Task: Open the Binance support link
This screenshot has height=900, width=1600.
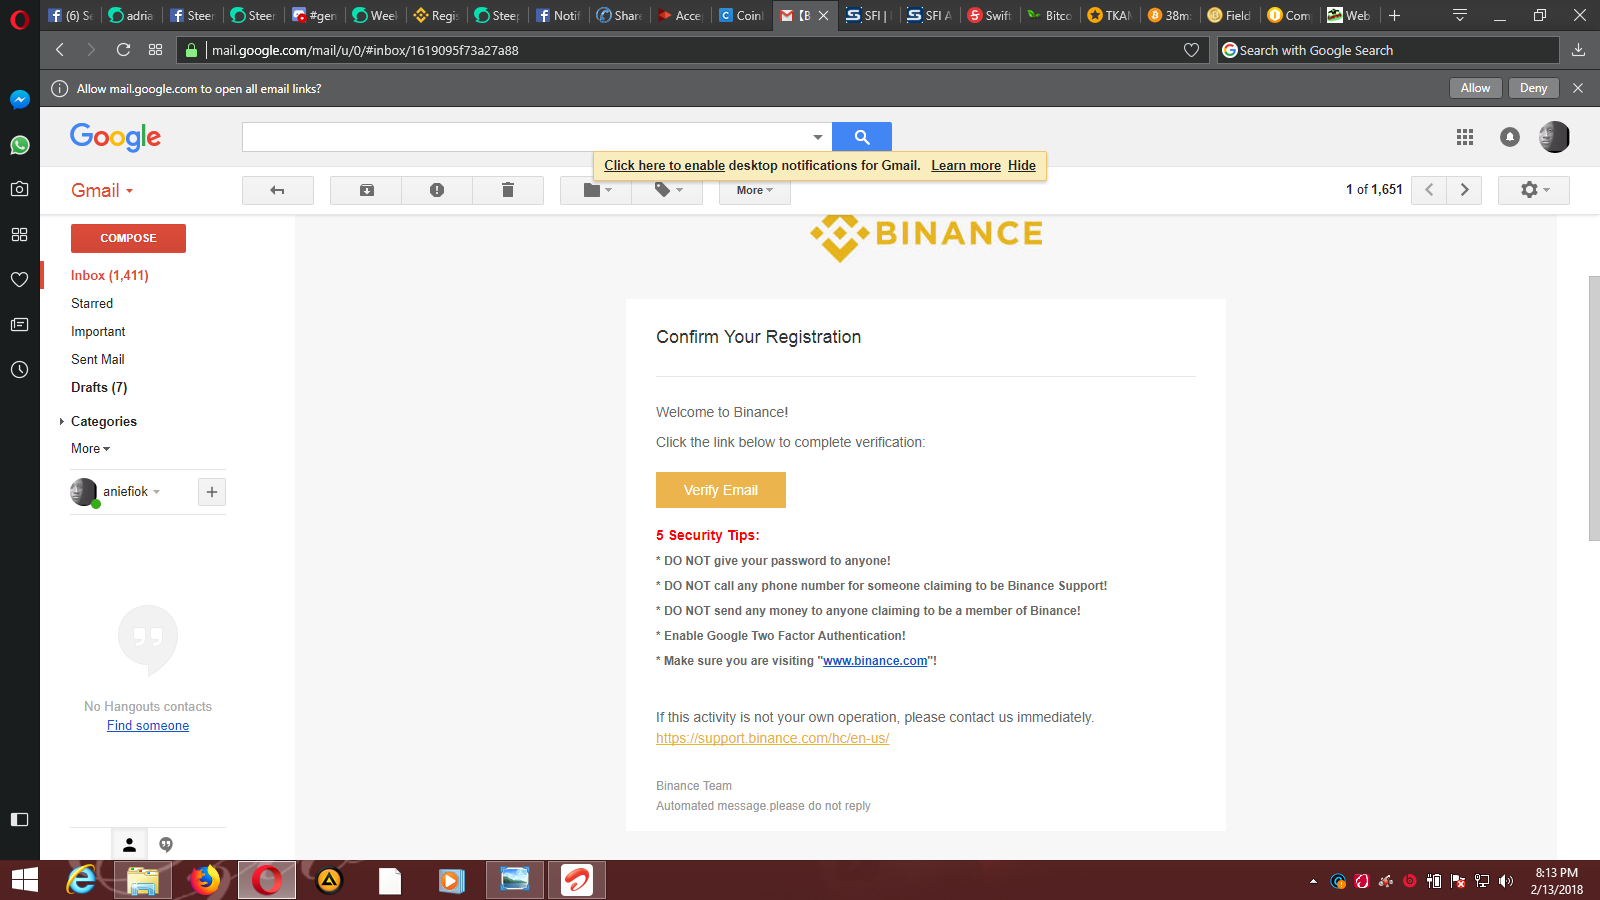Action: (772, 738)
